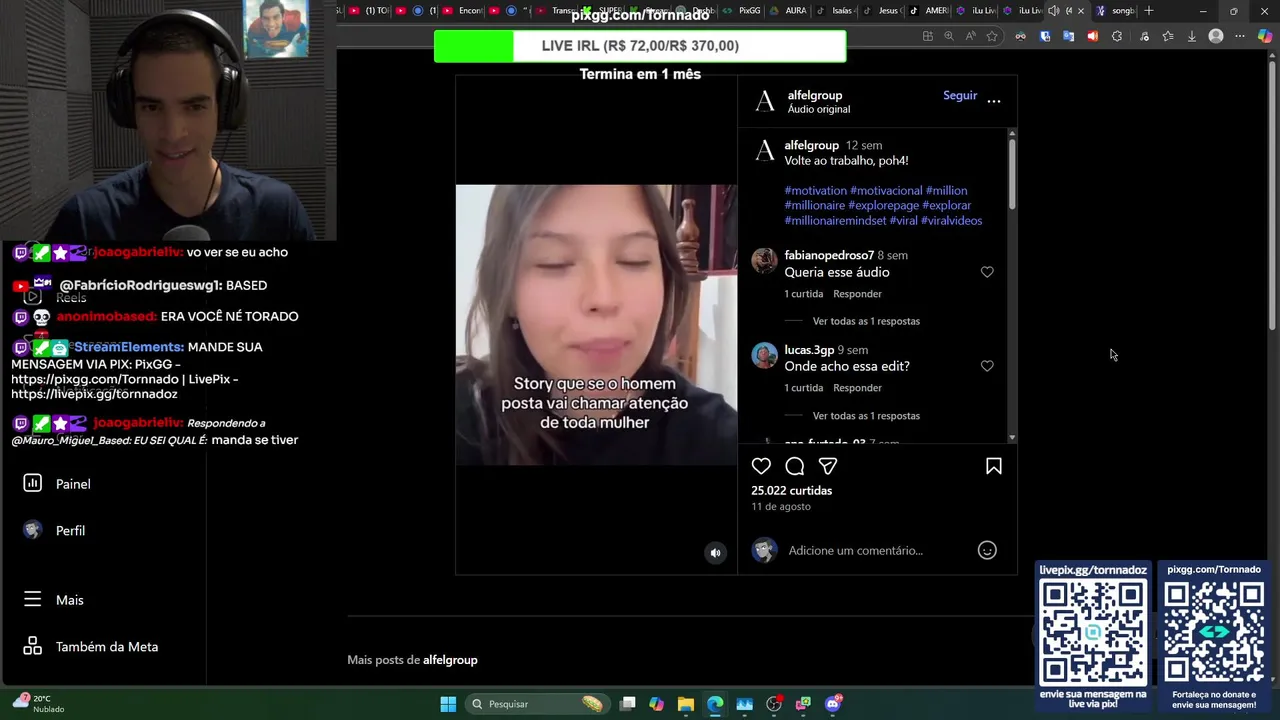
Task: Open the #millionairemindset hashtag link
Action: click(835, 220)
